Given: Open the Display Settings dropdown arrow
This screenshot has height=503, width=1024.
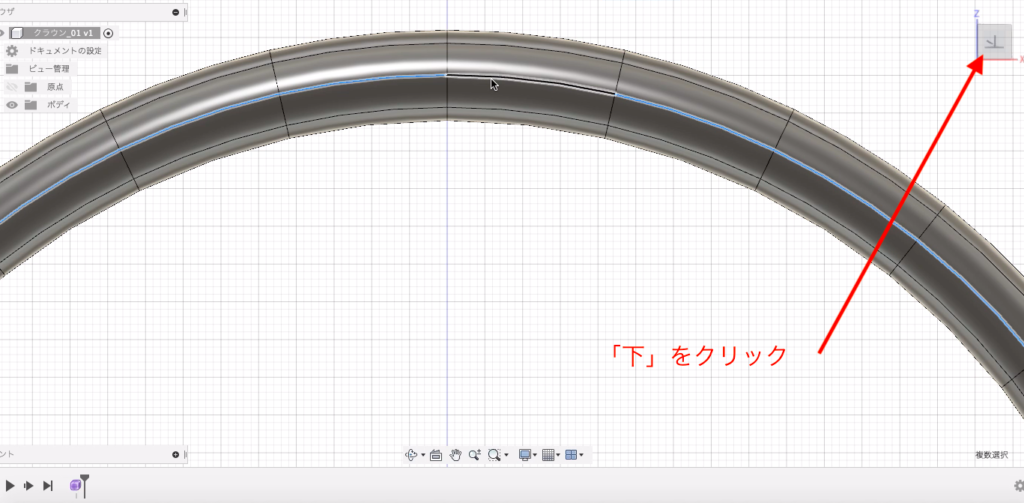Looking at the screenshot, I should tap(535, 456).
